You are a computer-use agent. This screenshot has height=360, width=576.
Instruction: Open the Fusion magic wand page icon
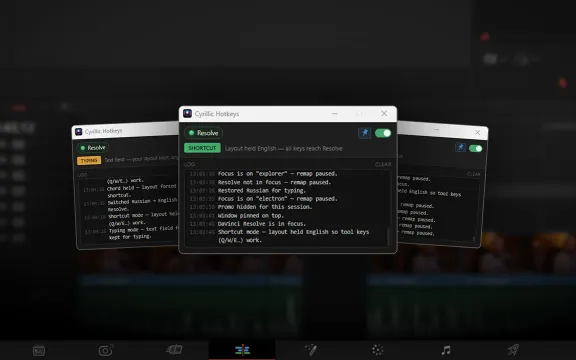pos(310,350)
